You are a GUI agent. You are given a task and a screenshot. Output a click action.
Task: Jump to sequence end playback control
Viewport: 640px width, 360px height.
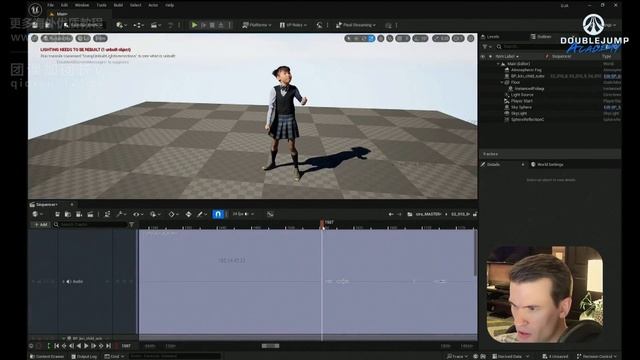109,346
